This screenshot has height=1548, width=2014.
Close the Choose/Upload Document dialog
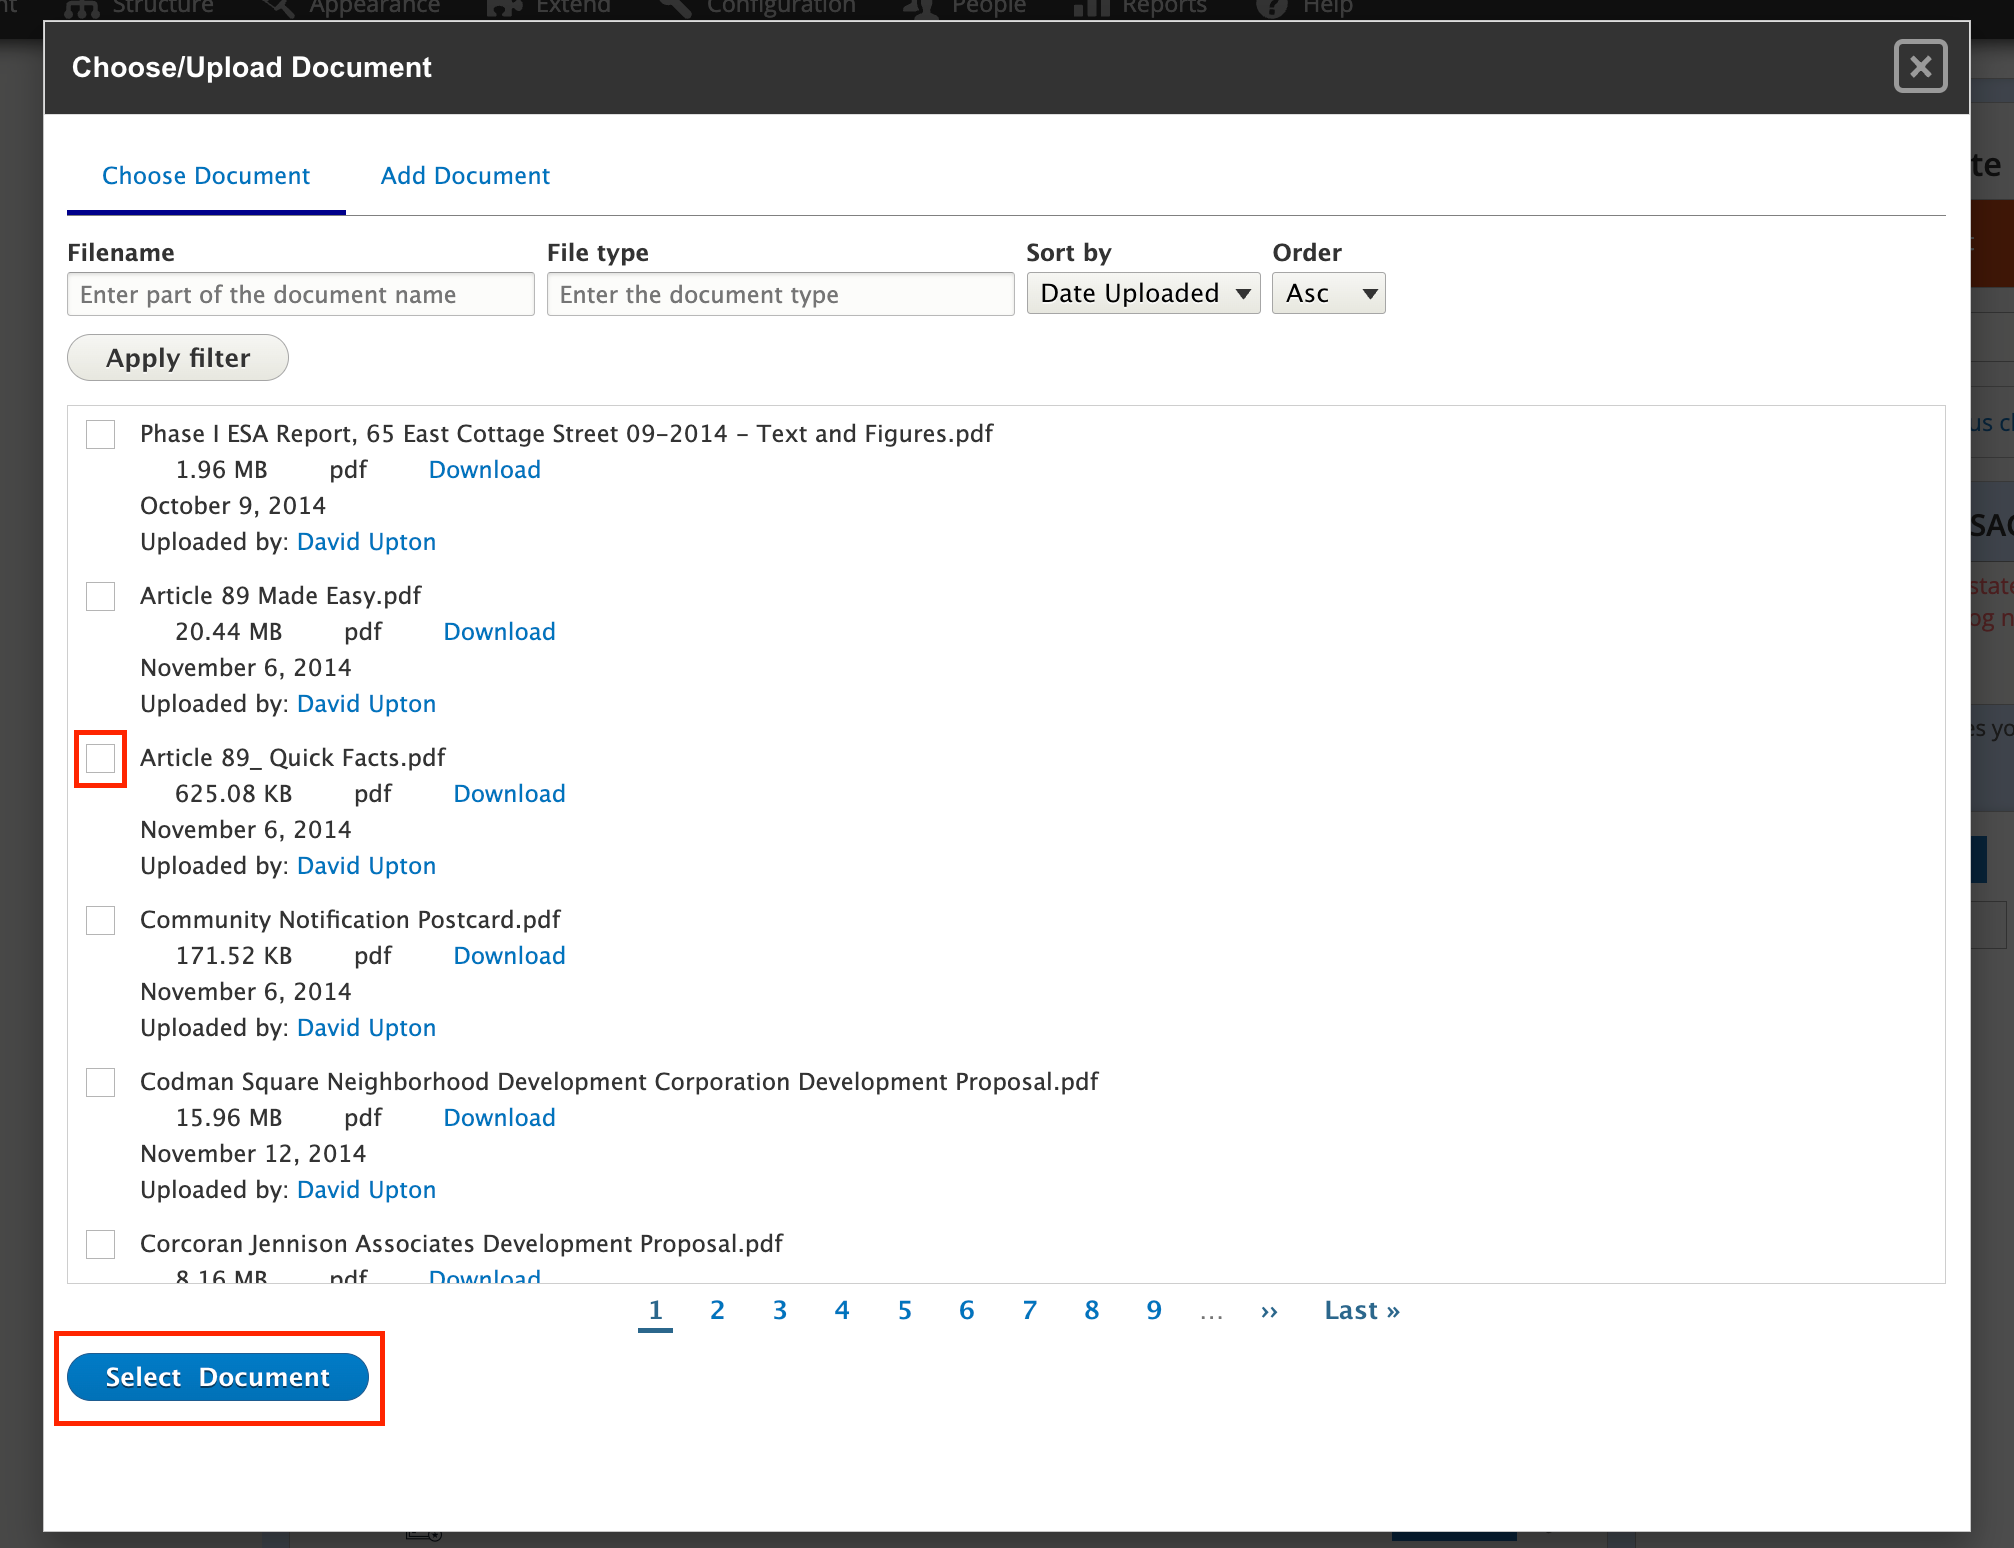point(1919,67)
